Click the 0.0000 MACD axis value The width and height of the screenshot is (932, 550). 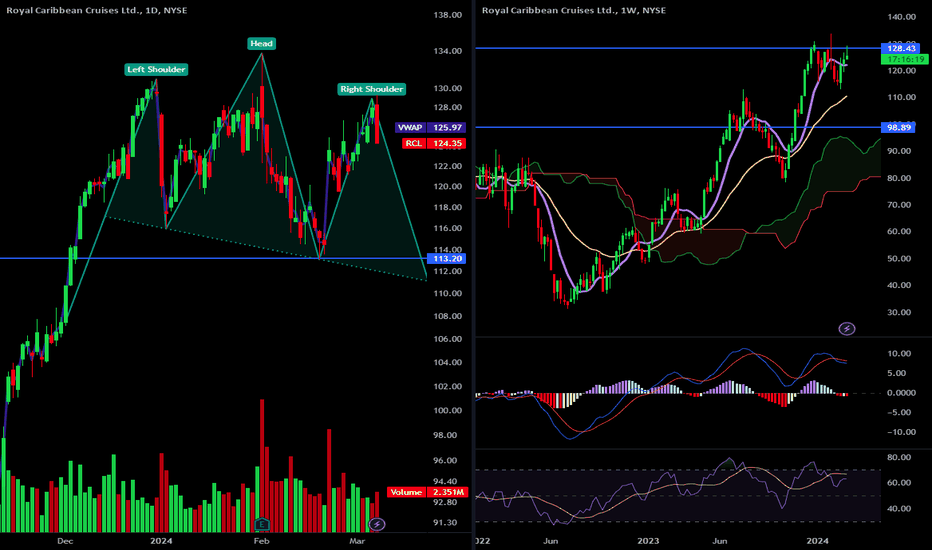[901, 393]
